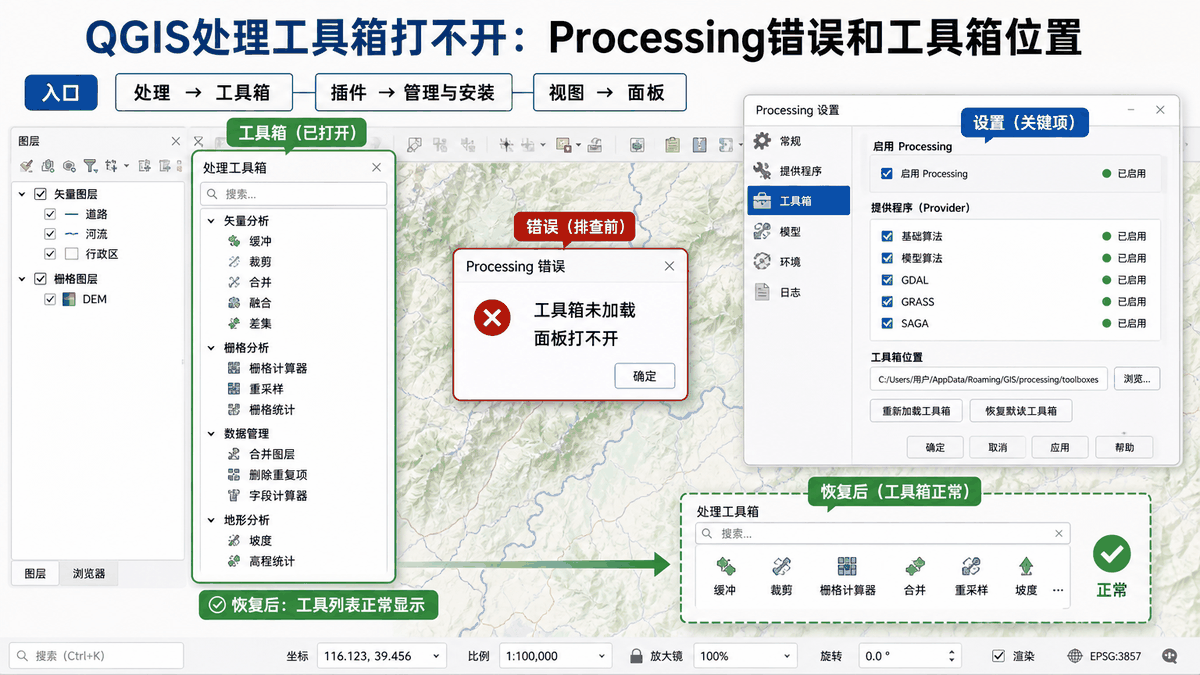Select the 融合 tool in toolbox tree
Viewport: 1200px width, 675px height.
pos(249,303)
